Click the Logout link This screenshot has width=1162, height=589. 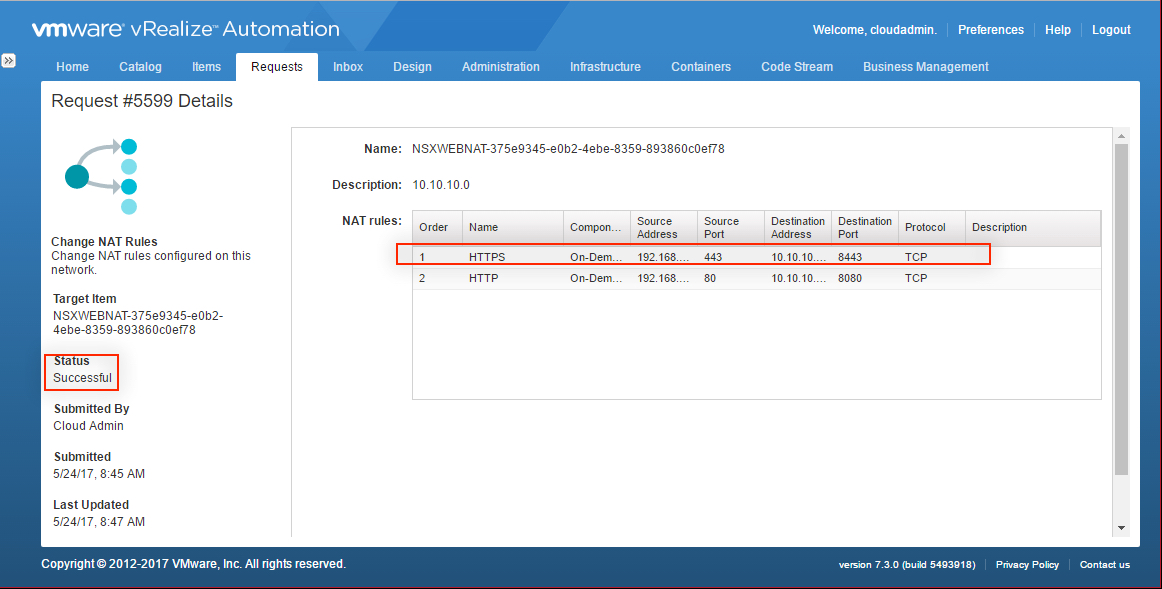click(x=1111, y=30)
